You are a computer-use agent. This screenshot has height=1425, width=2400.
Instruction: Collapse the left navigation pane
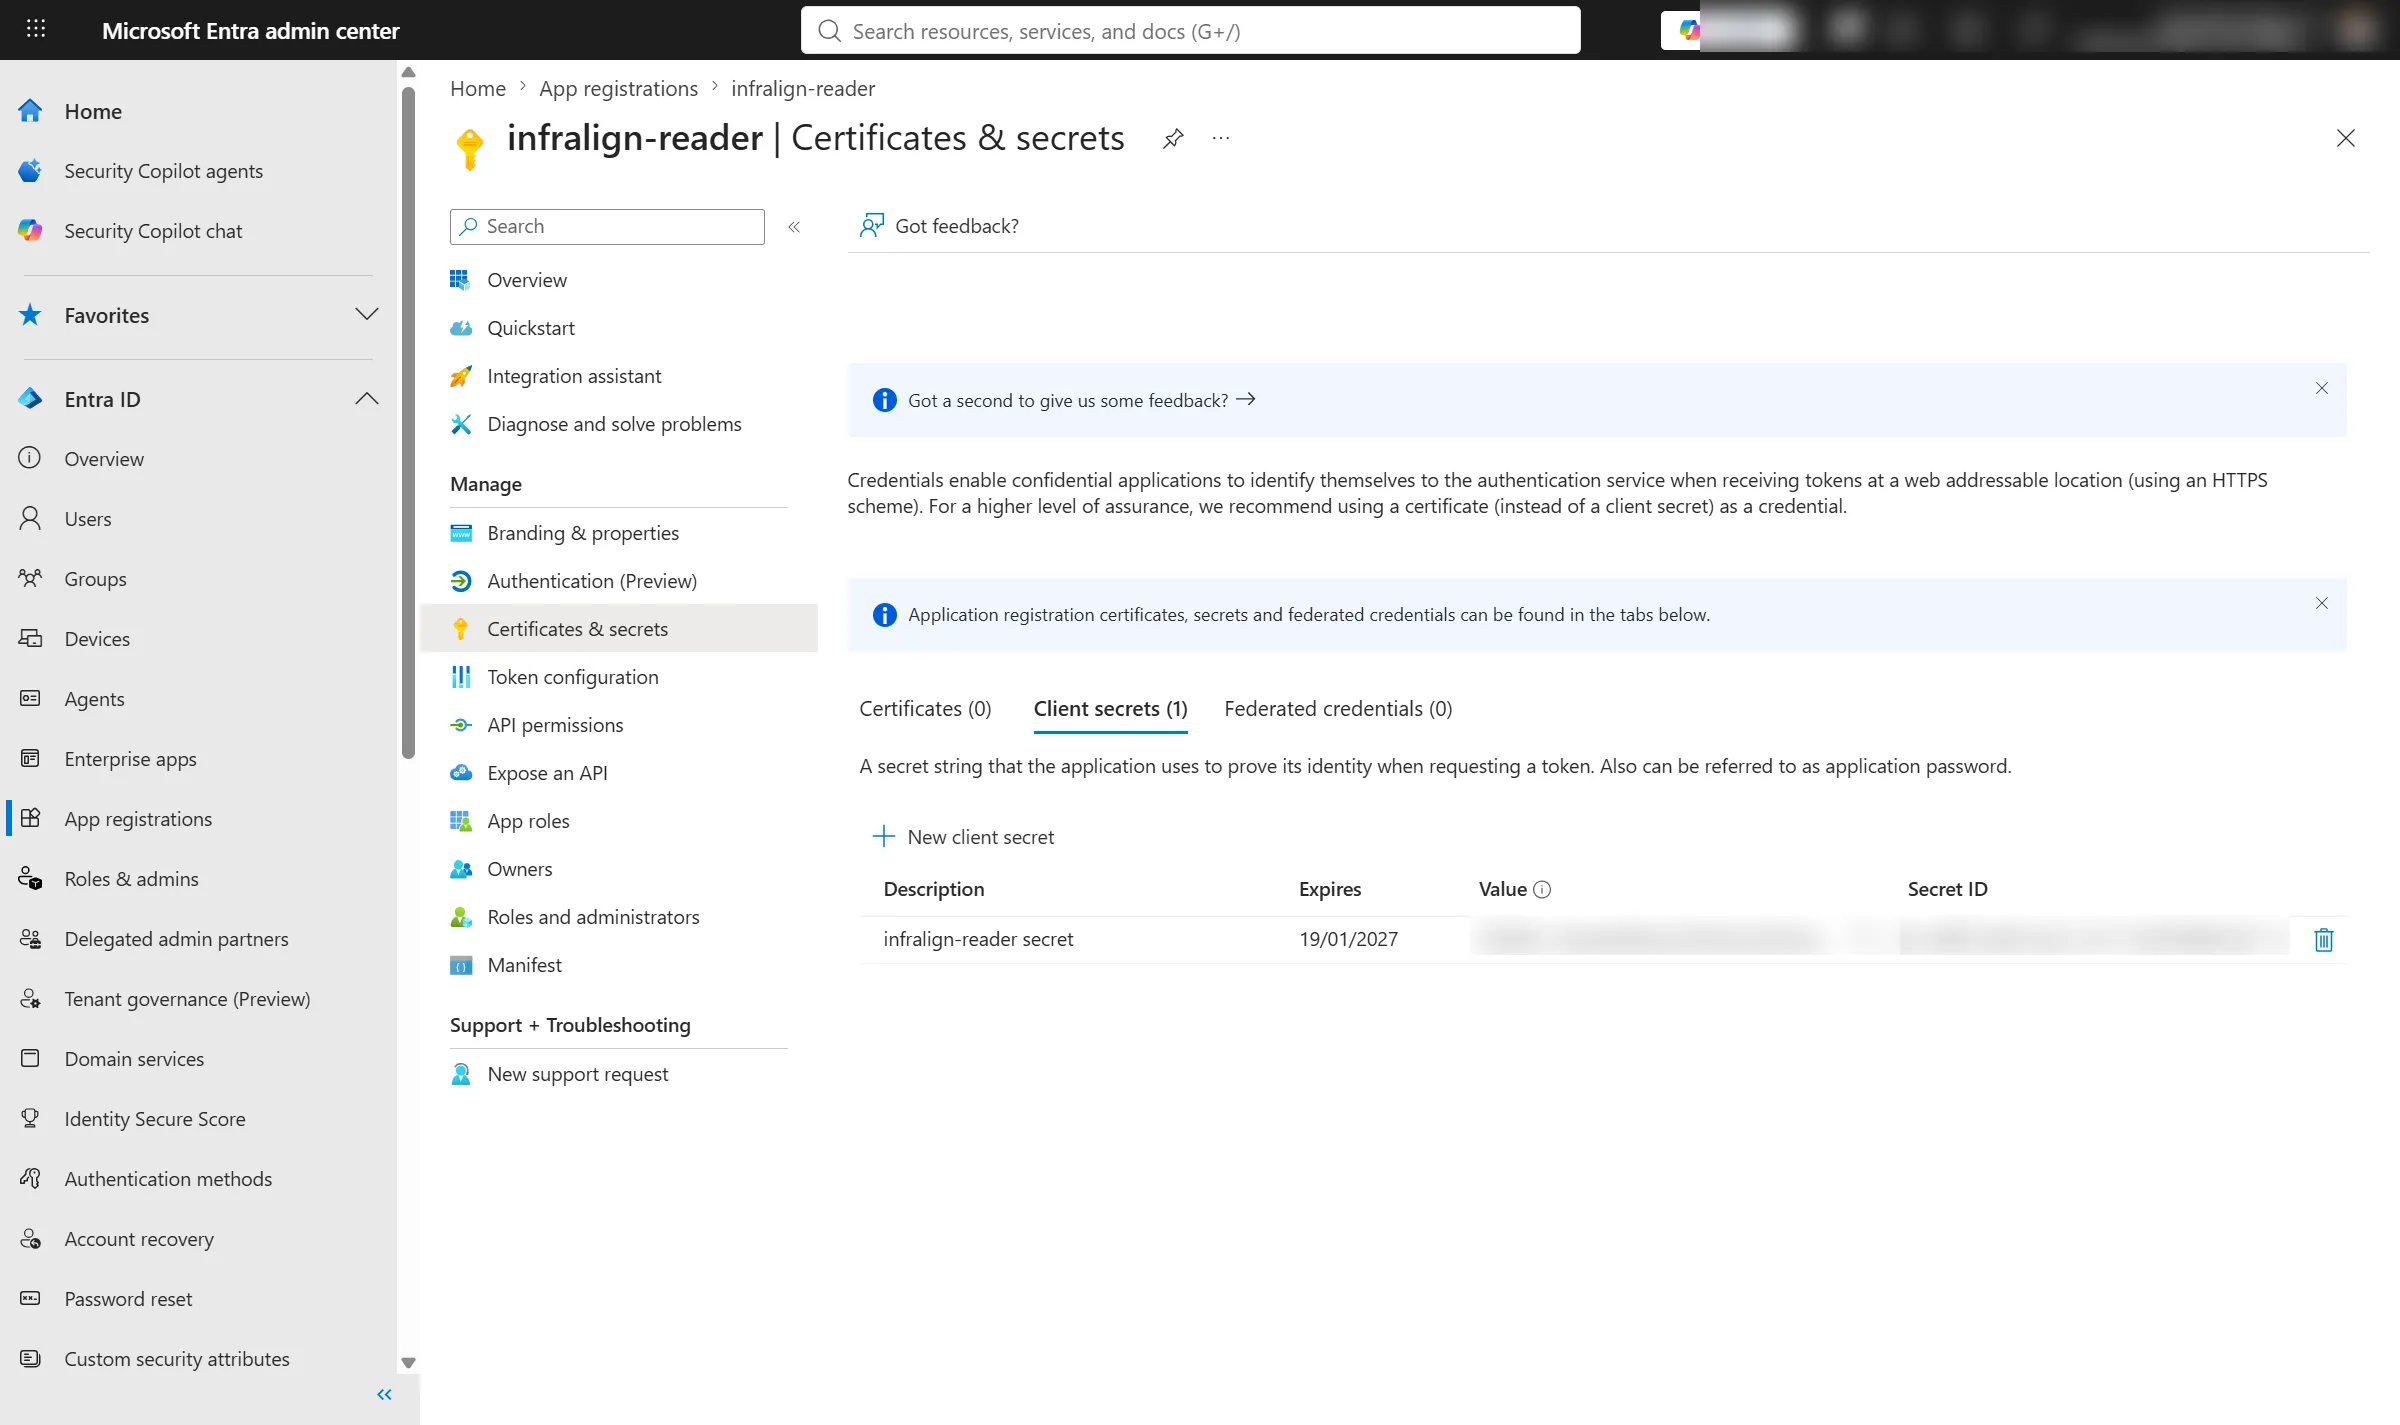tap(384, 1395)
